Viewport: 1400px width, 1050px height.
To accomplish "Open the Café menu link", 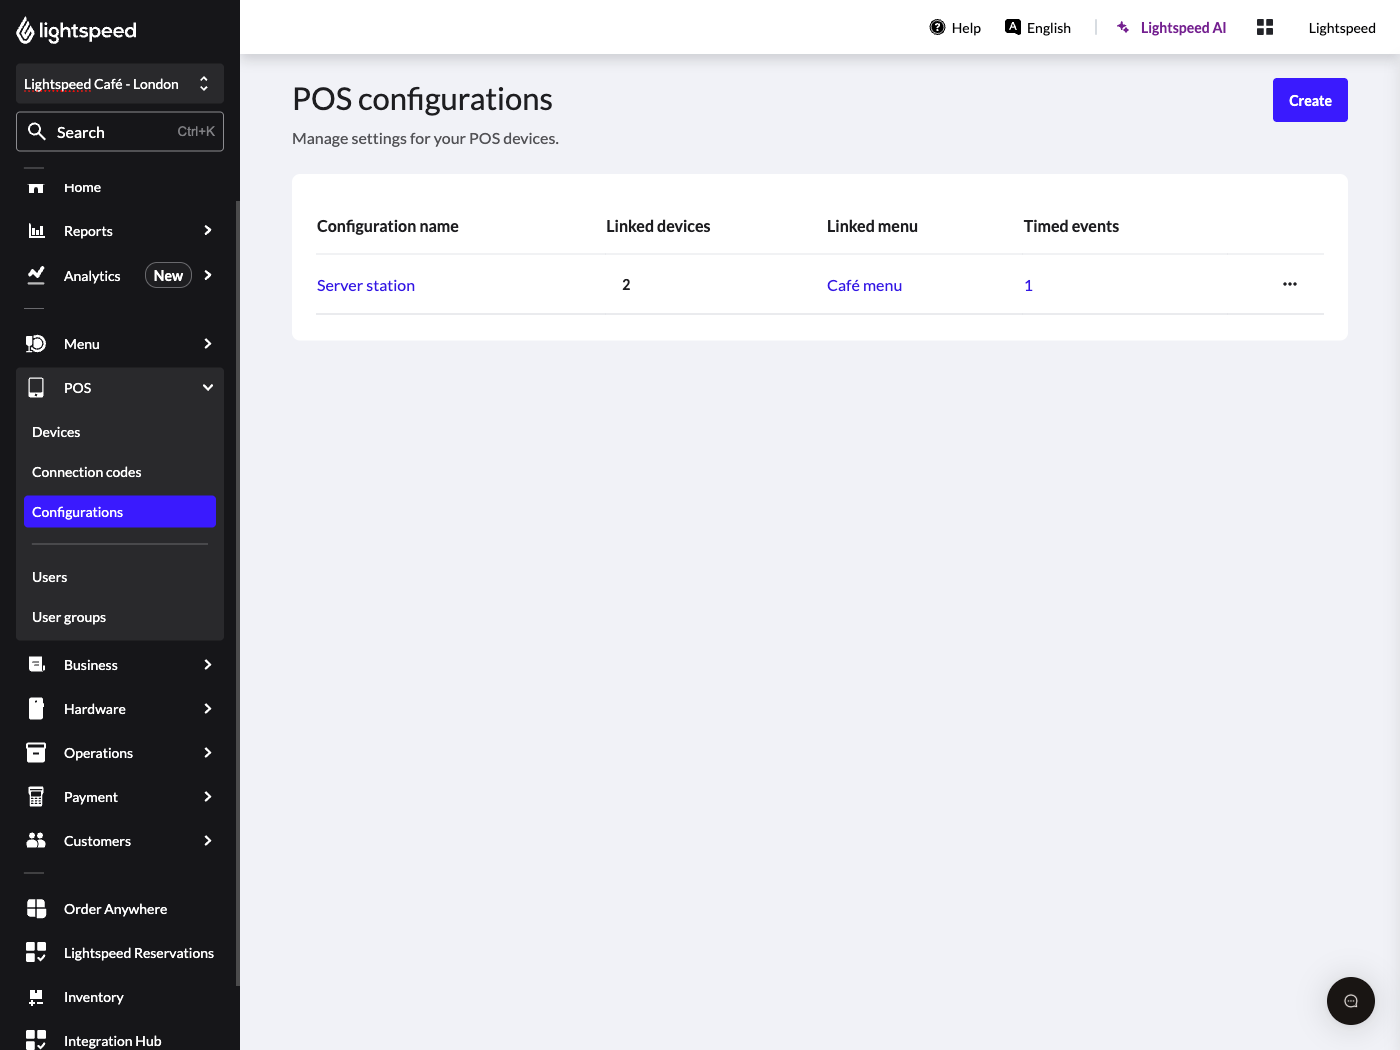I will [864, 285].
